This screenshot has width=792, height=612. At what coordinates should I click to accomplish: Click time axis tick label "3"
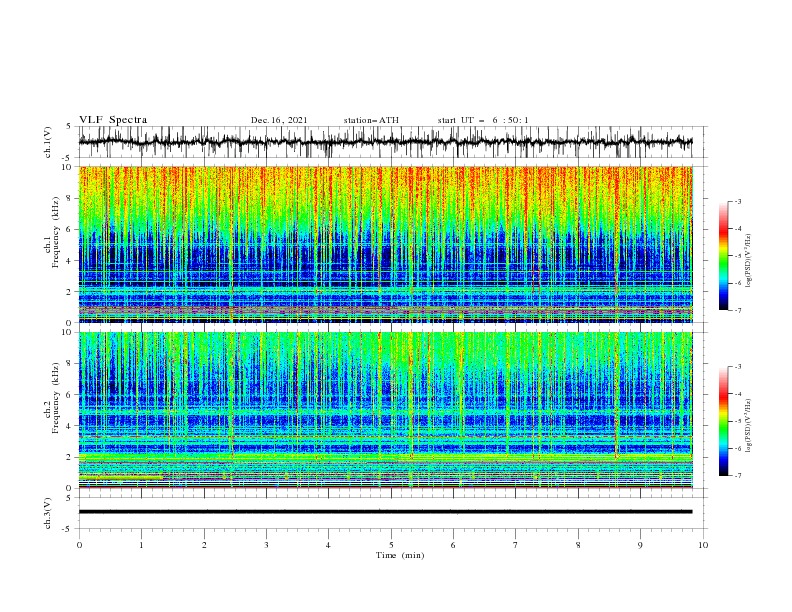(266, 545)
